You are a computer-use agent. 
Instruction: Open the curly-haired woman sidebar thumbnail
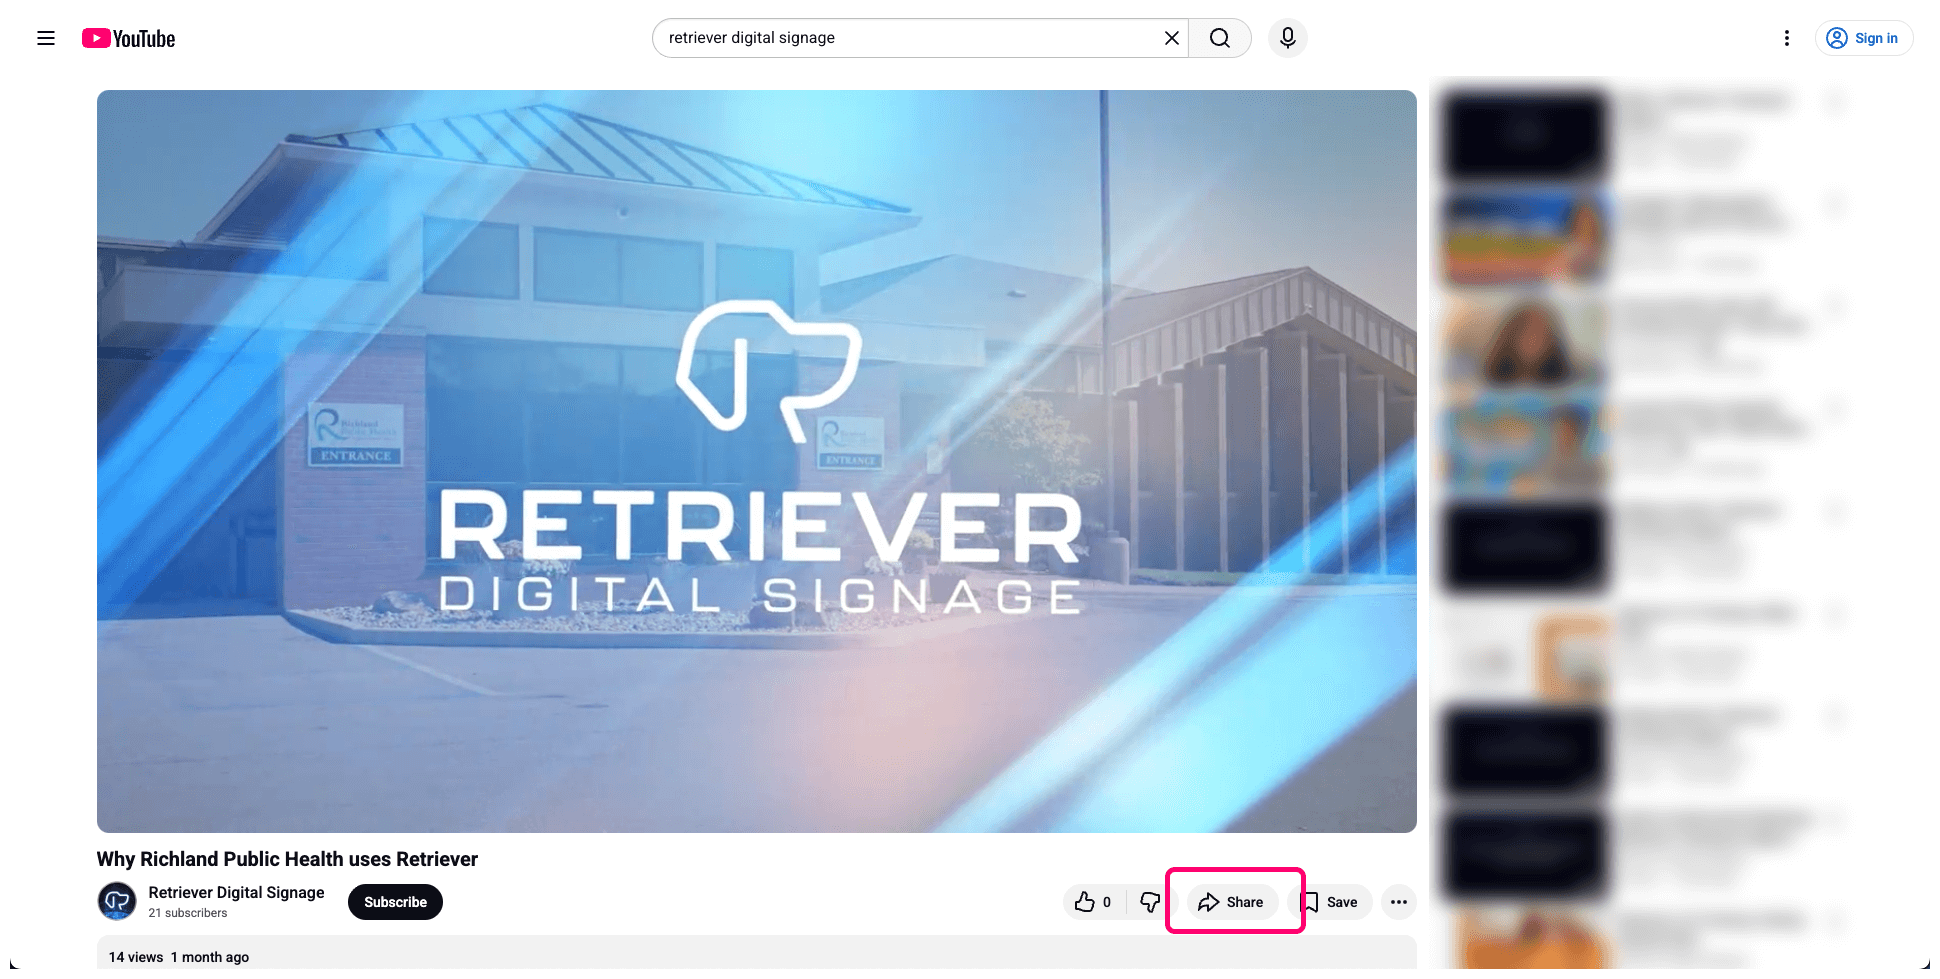click(1525, 342)
